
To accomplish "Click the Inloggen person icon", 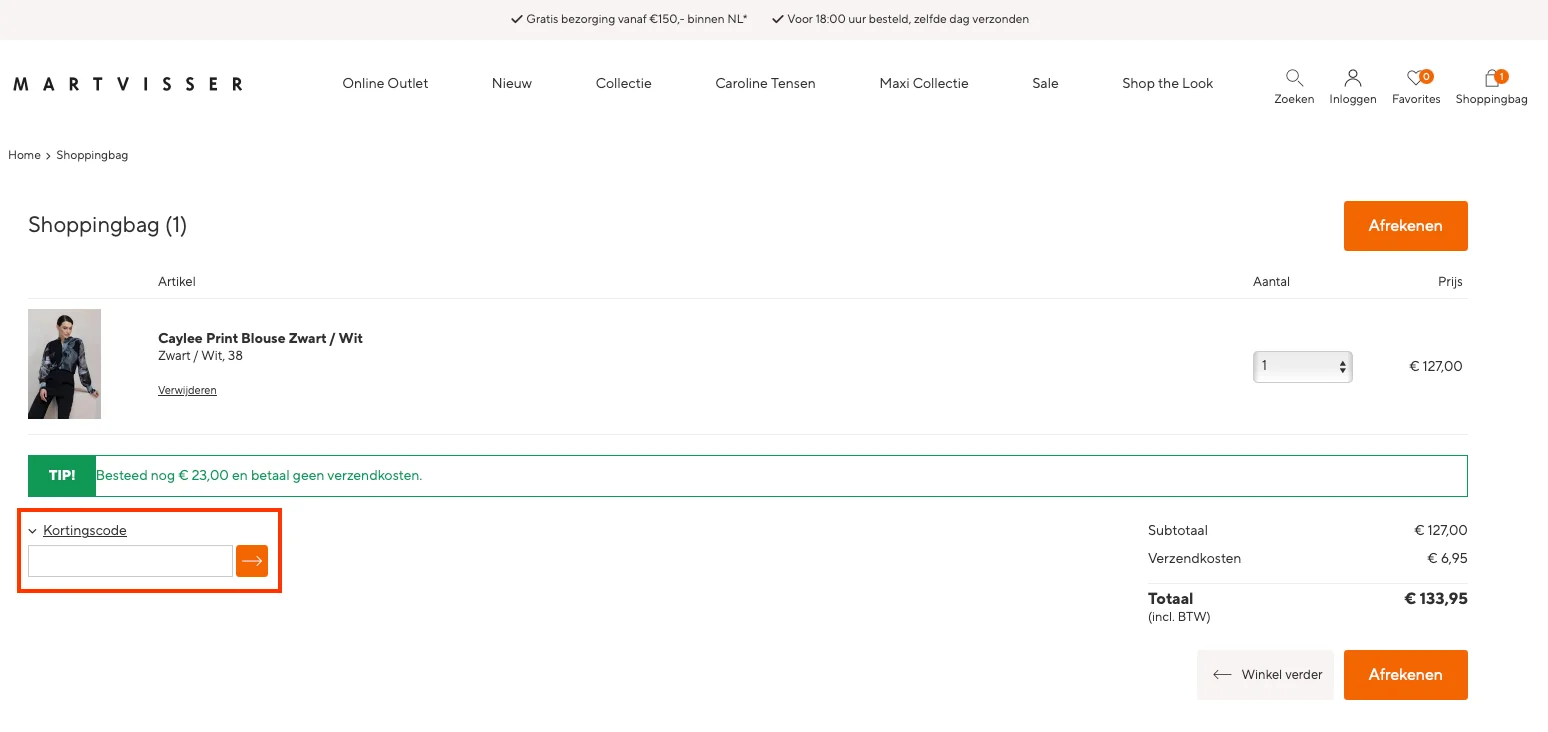I will (x=1353, y=78).
